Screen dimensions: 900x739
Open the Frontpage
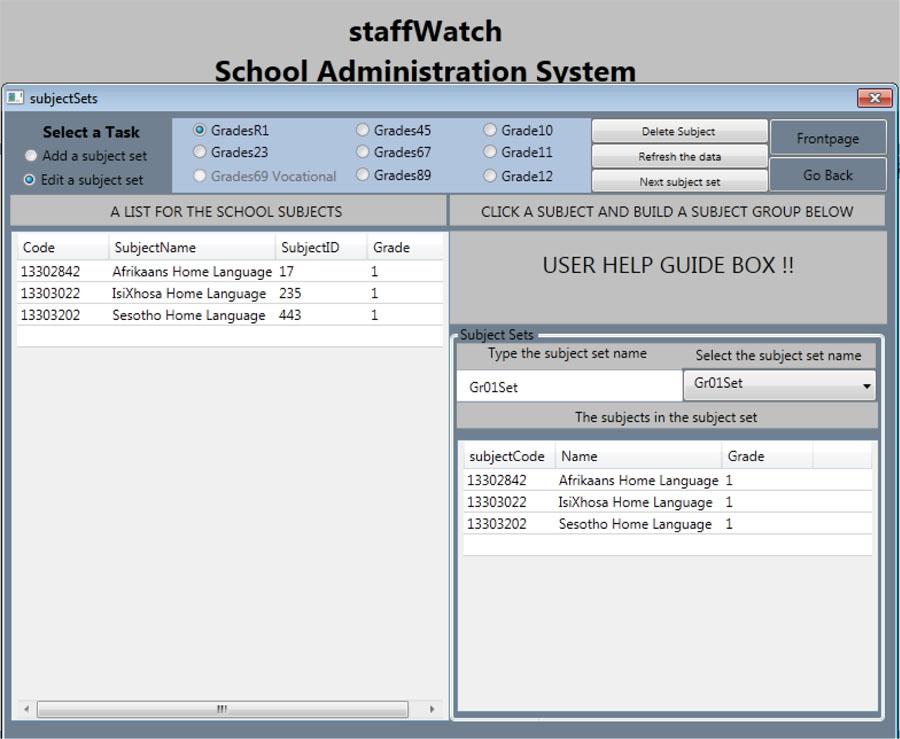[827, 137]
